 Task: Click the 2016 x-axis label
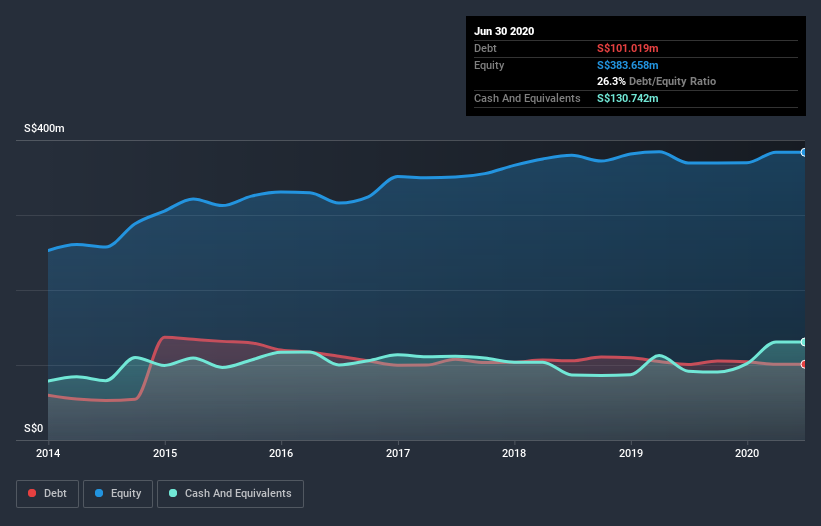coord(281,453)
